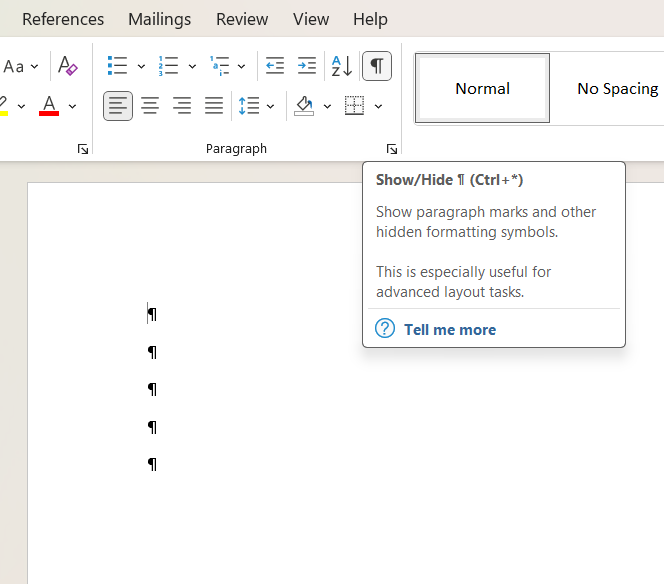Click the multilevel list icon
This screenshot has height=584, width=664.
coord(219,66)
